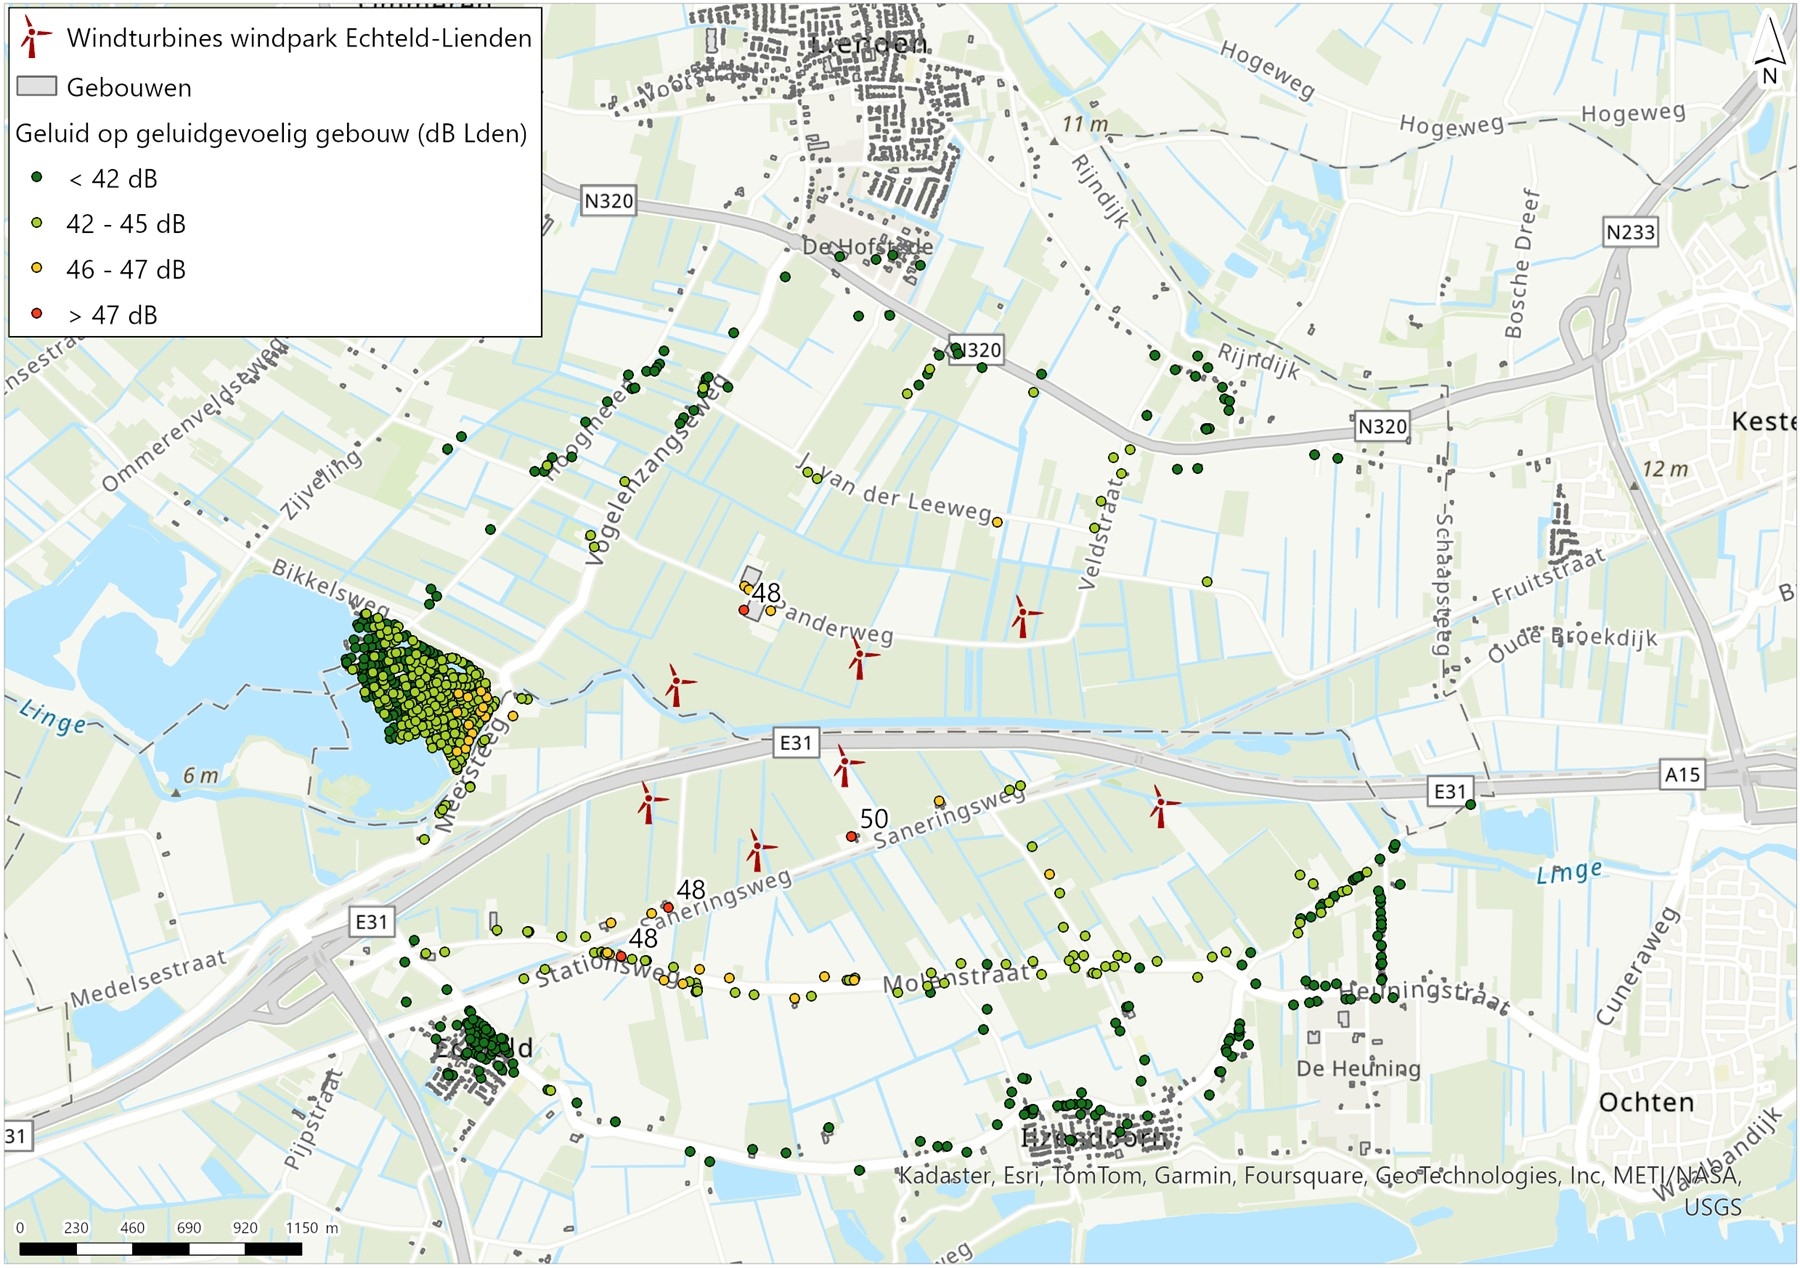
Task: Select the easternmost wind turbine on the map
Action: [x=1160, y=806]
